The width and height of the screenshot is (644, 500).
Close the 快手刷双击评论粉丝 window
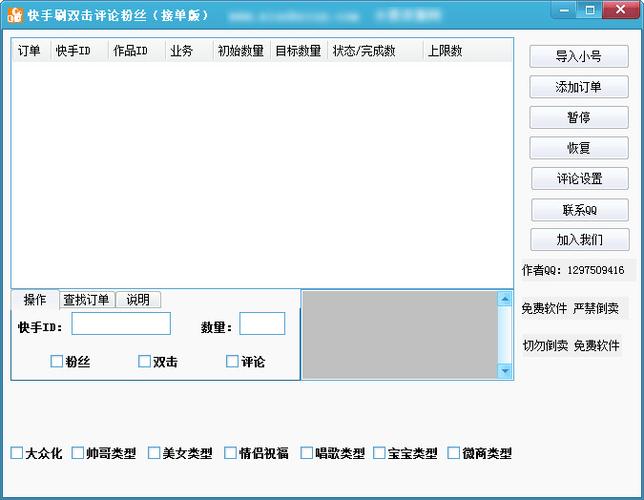(x=621, y=10)
